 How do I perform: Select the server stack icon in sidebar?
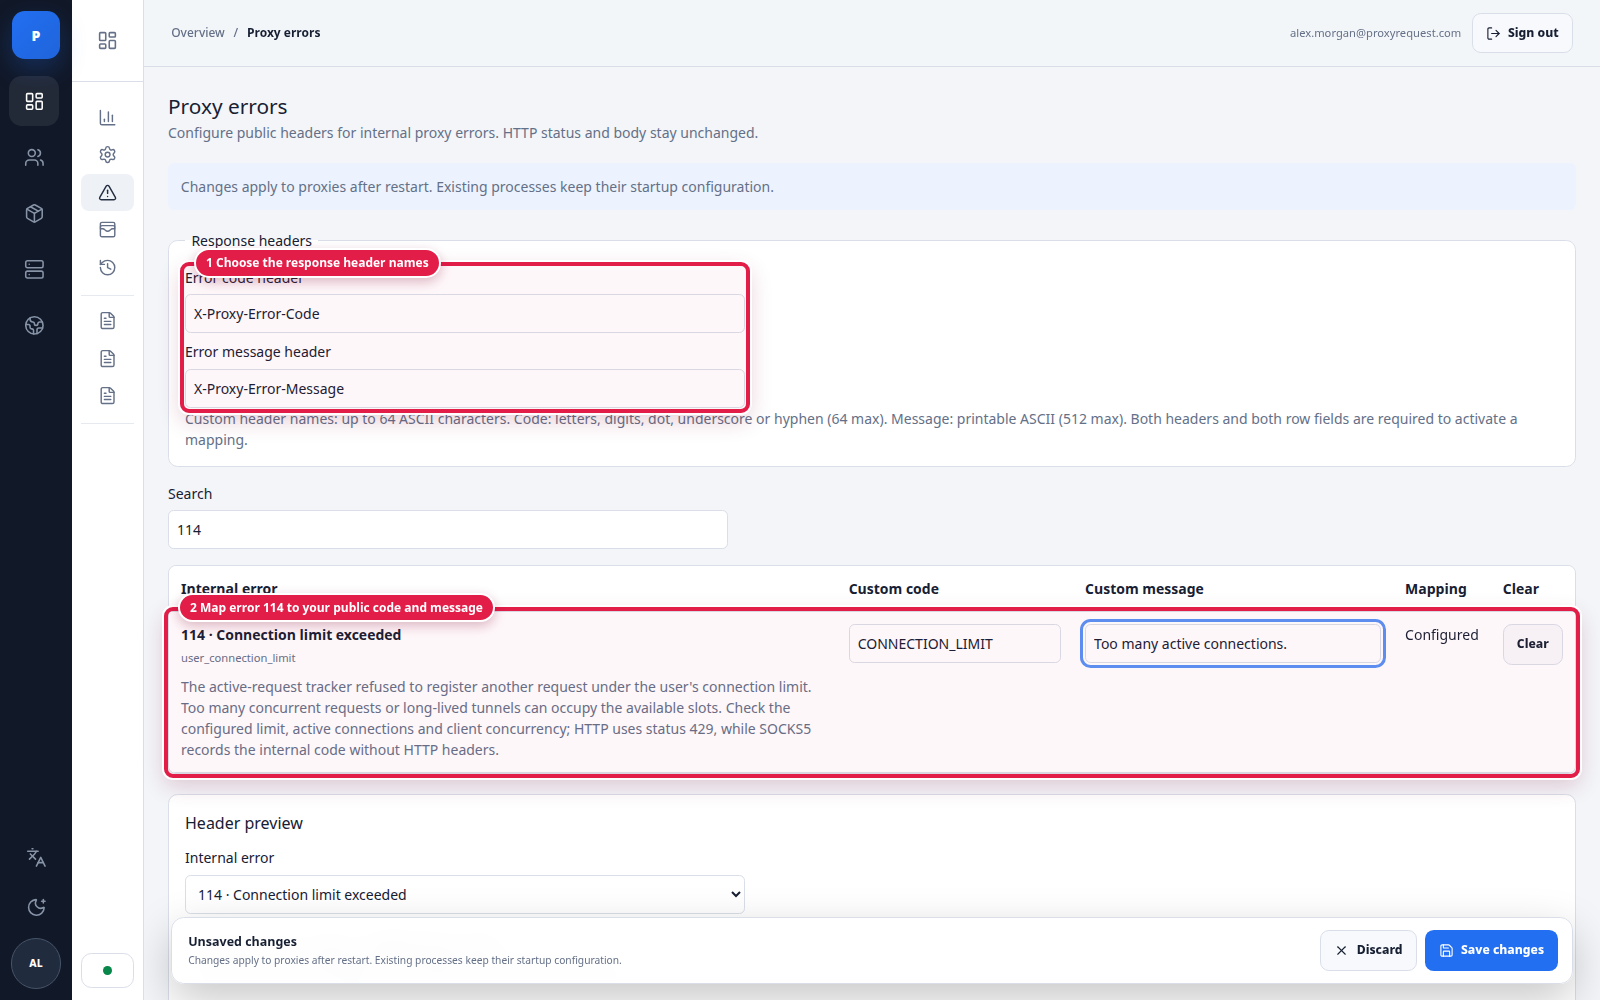(x=35, y=269)
